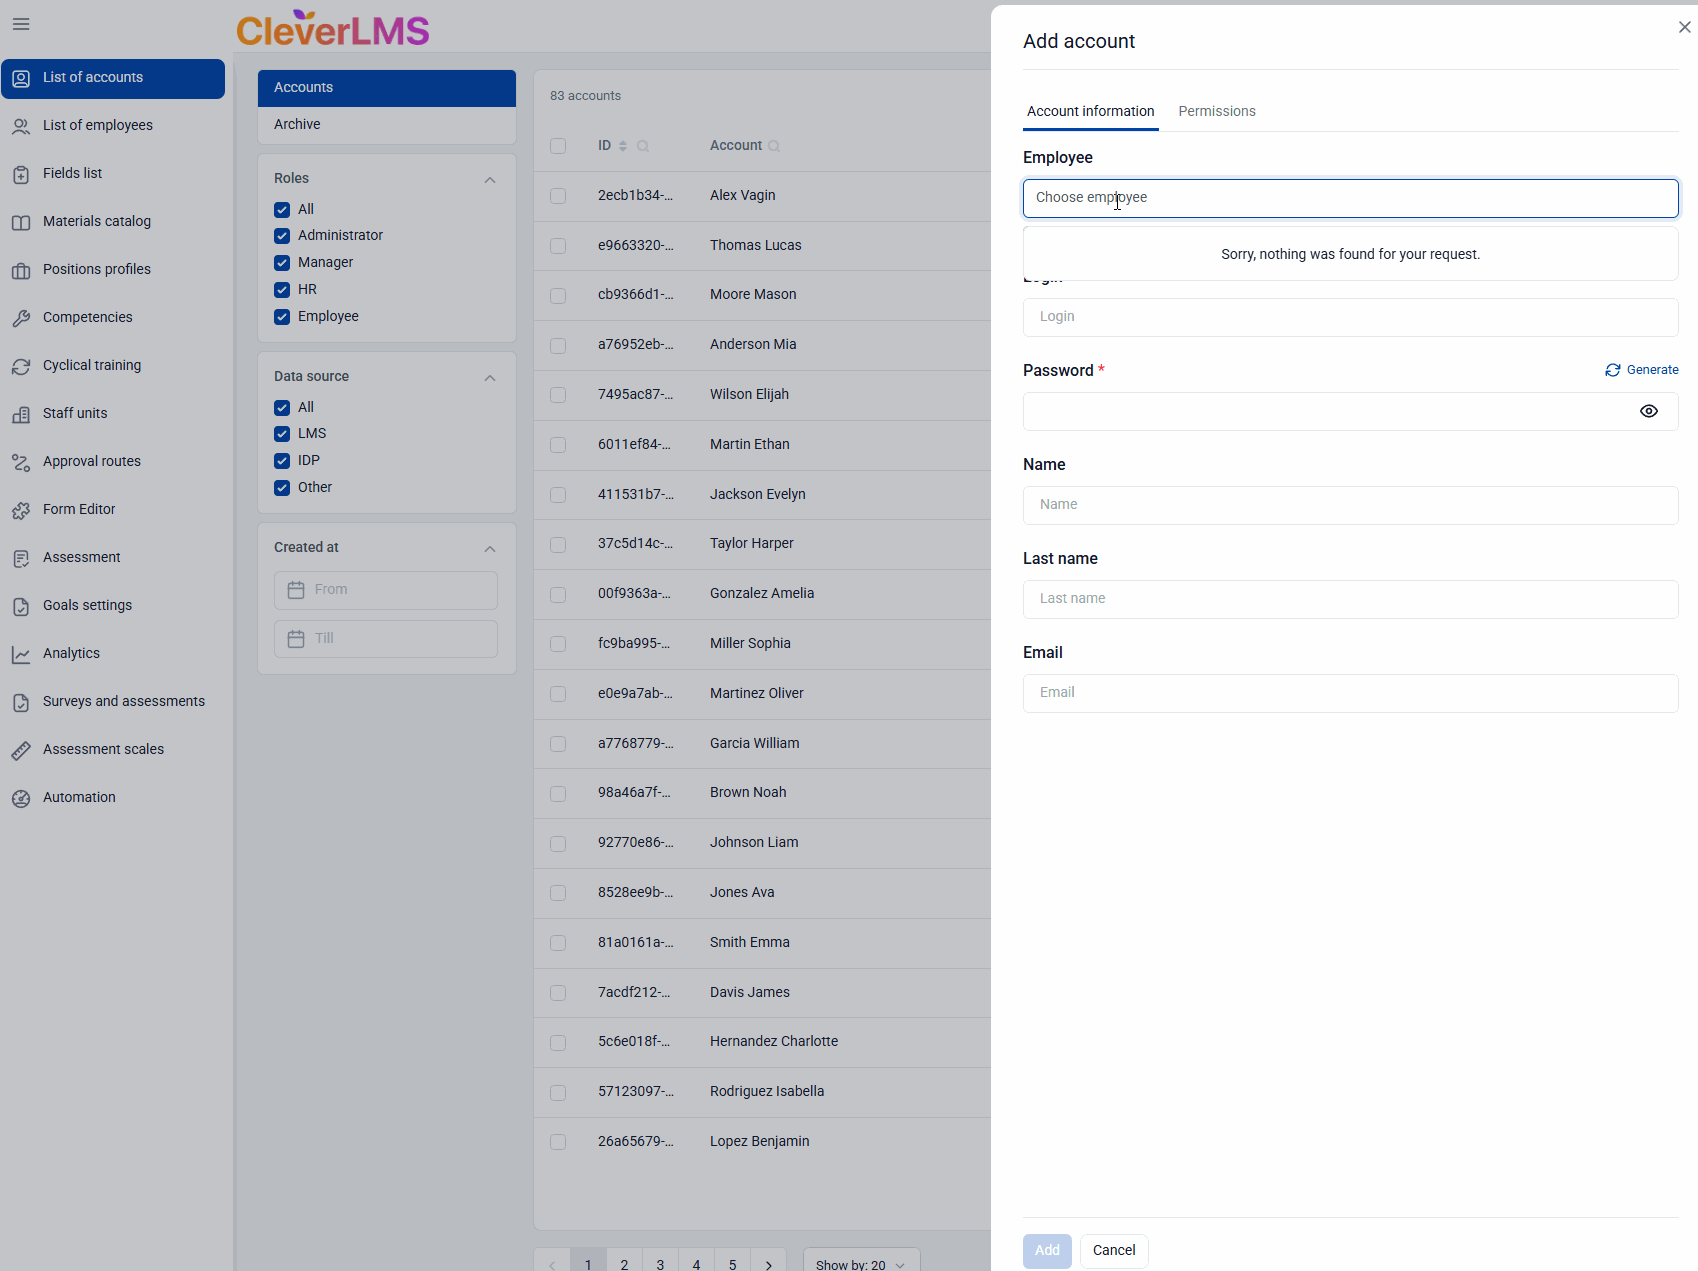
Task: Show password using the eye icon
Action: tap(1648, 411)
